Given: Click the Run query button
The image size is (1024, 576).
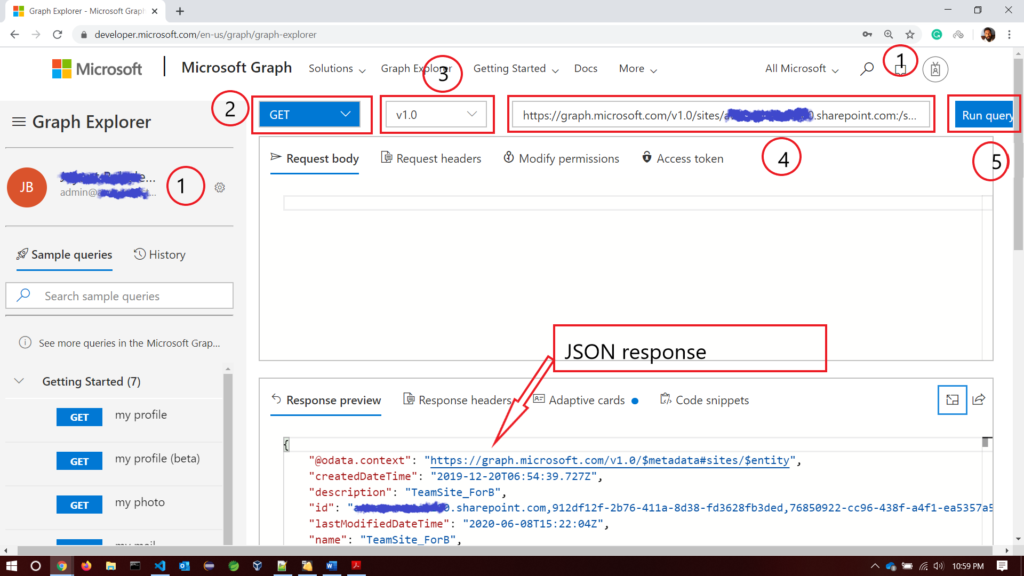Looking at the screenshot, I should click(x=985, y=115).
